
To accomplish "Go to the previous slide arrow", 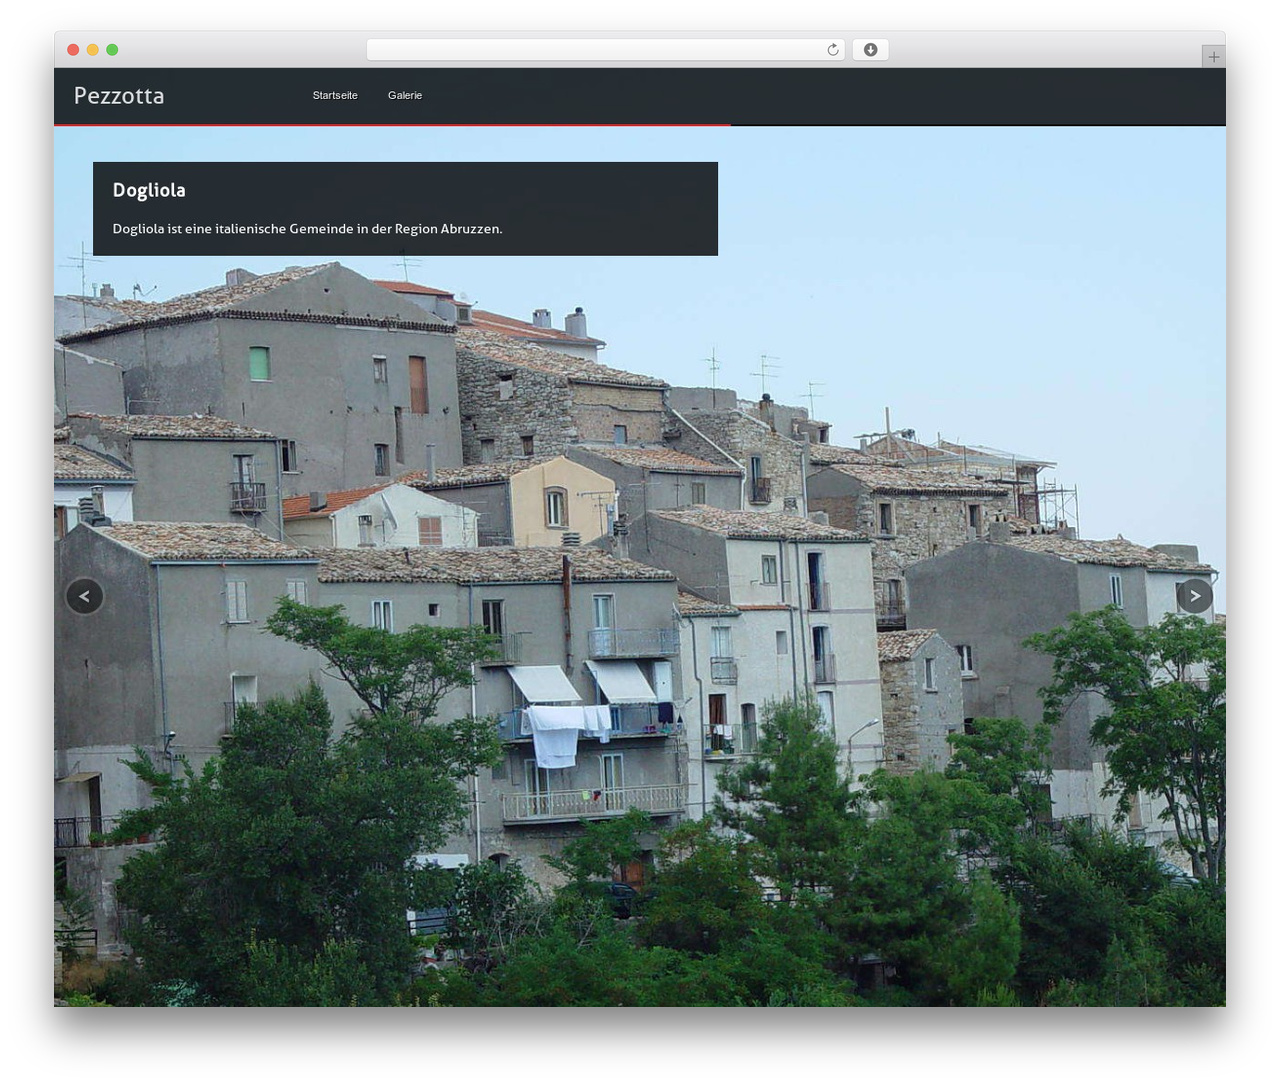I will click(x=85, y=596).
